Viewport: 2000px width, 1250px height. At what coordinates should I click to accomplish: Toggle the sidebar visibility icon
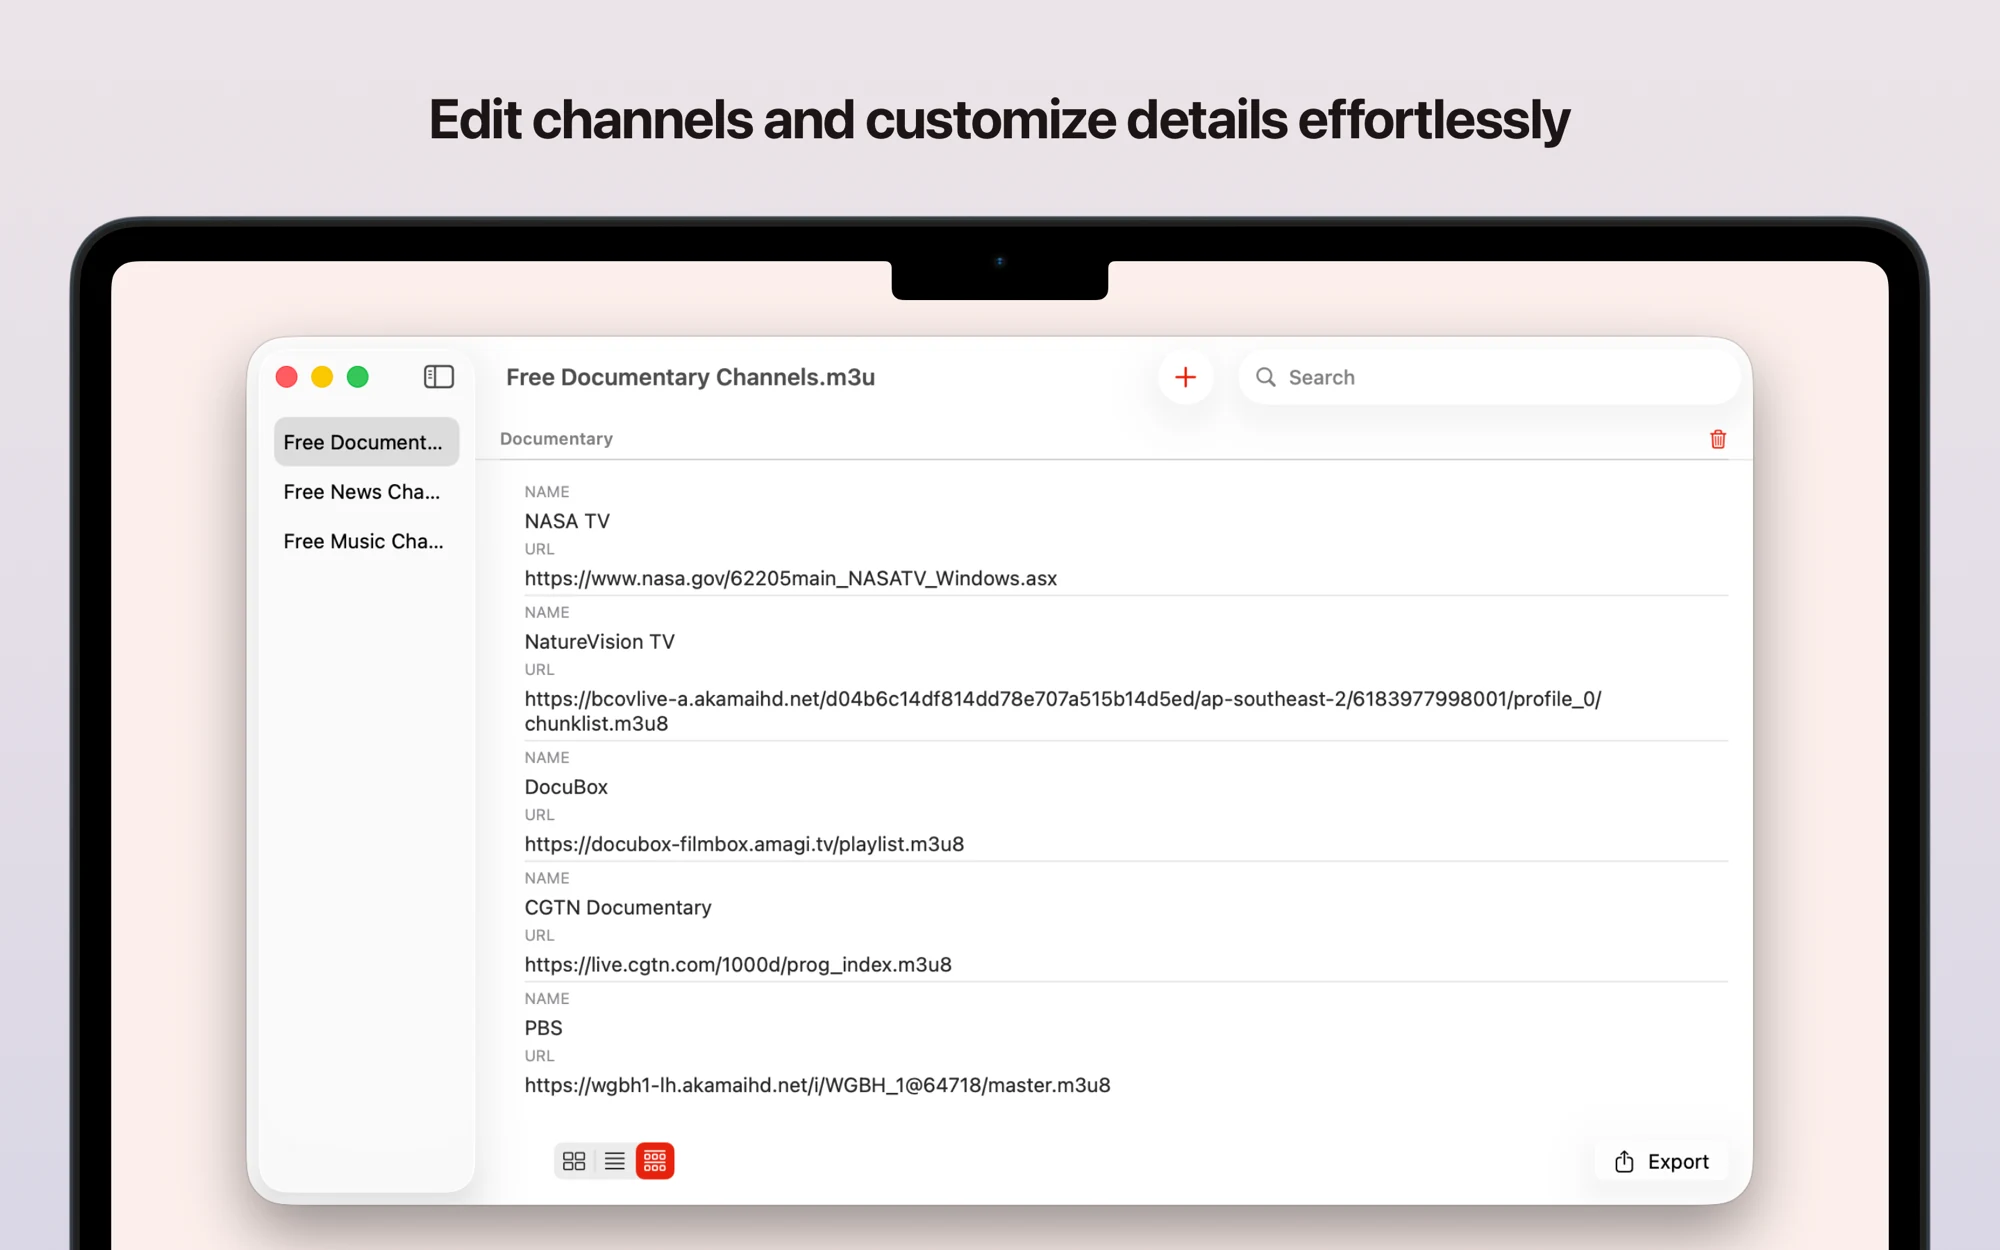click(x=438, y=377)
